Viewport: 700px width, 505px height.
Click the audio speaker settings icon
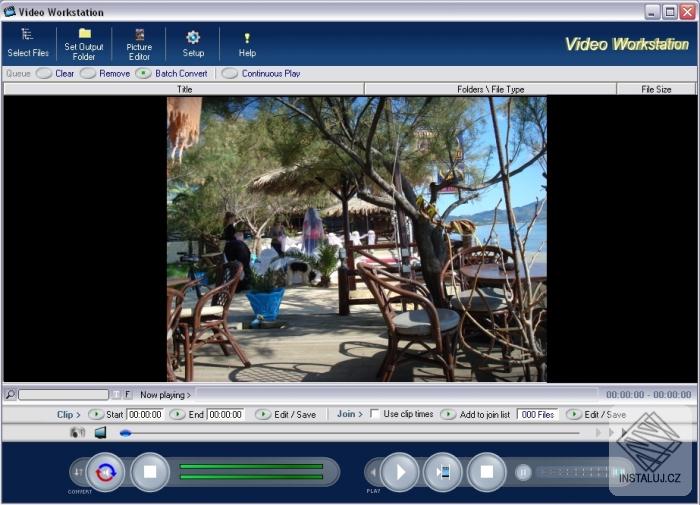pos(78,432)
